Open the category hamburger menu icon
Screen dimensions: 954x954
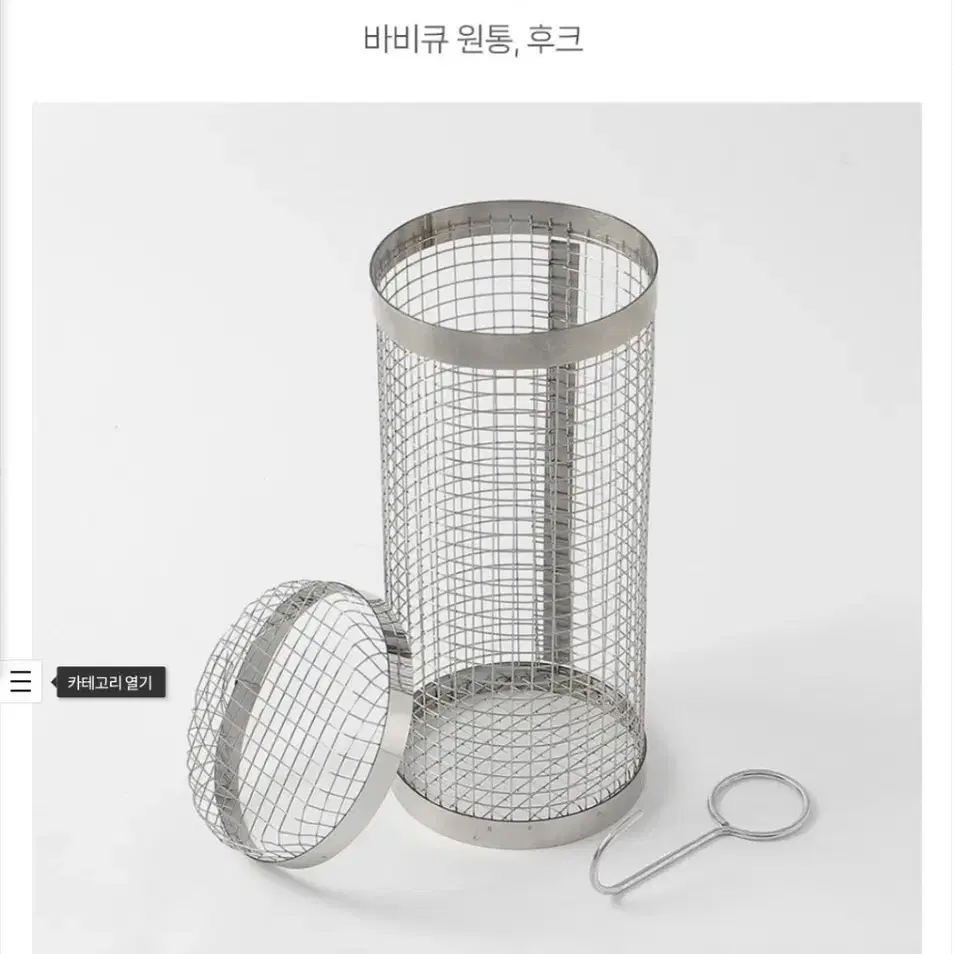coord(21,681)
